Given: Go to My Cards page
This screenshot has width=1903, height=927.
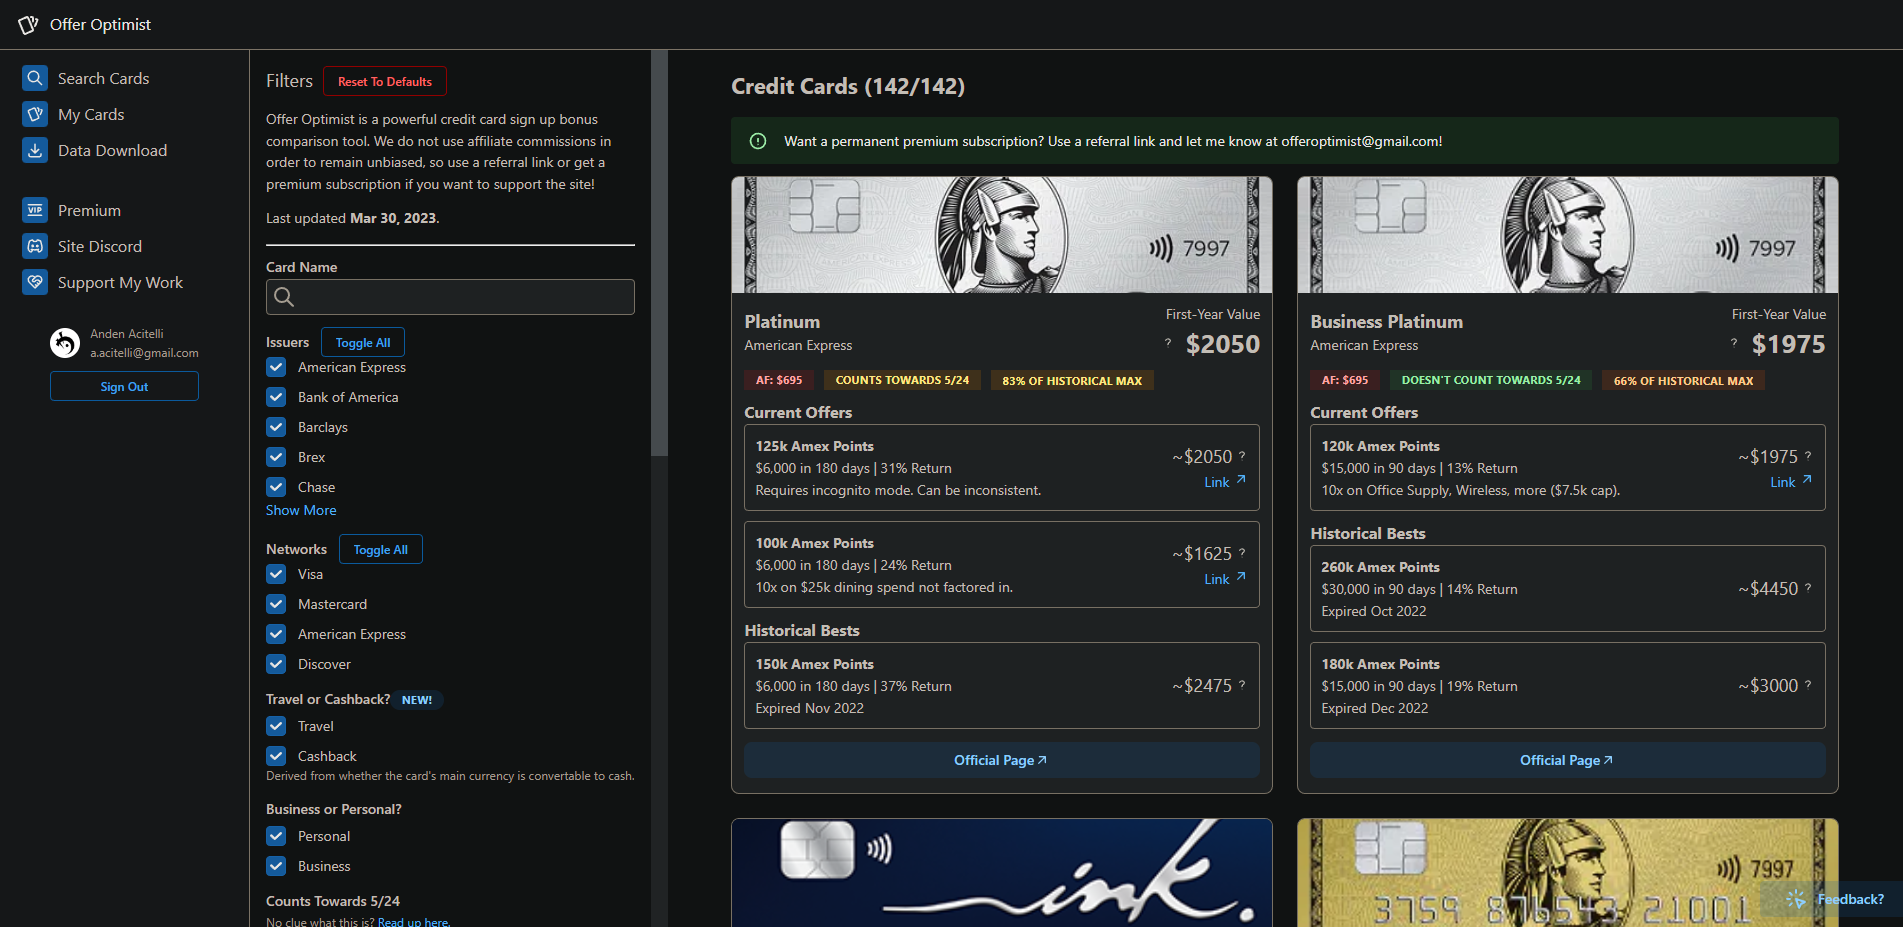Looking at the screenshot, I should coord(91,114).
